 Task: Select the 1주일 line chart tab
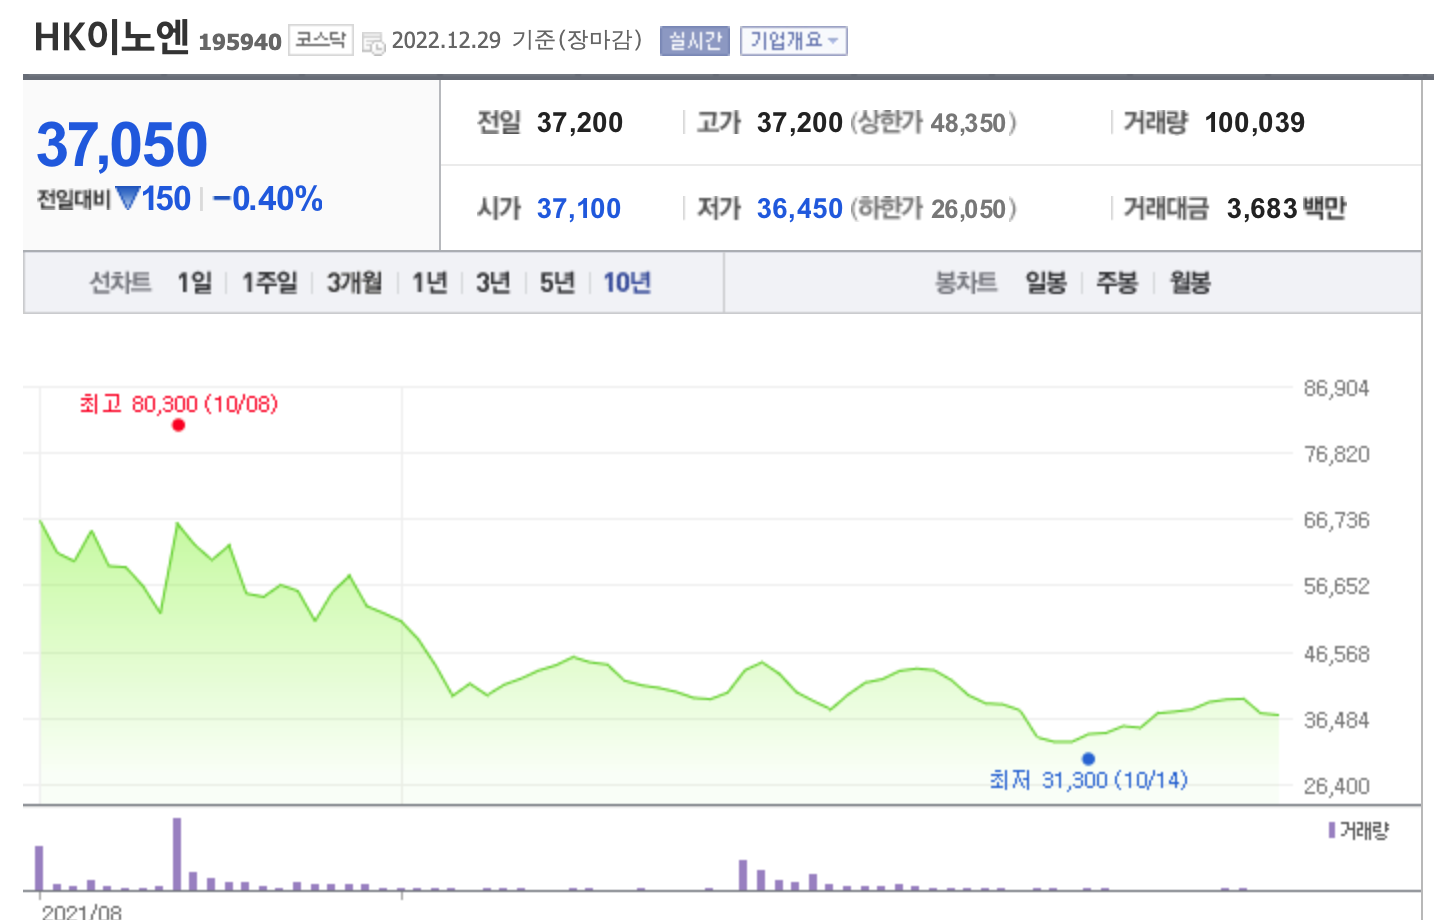pos(270,283)
